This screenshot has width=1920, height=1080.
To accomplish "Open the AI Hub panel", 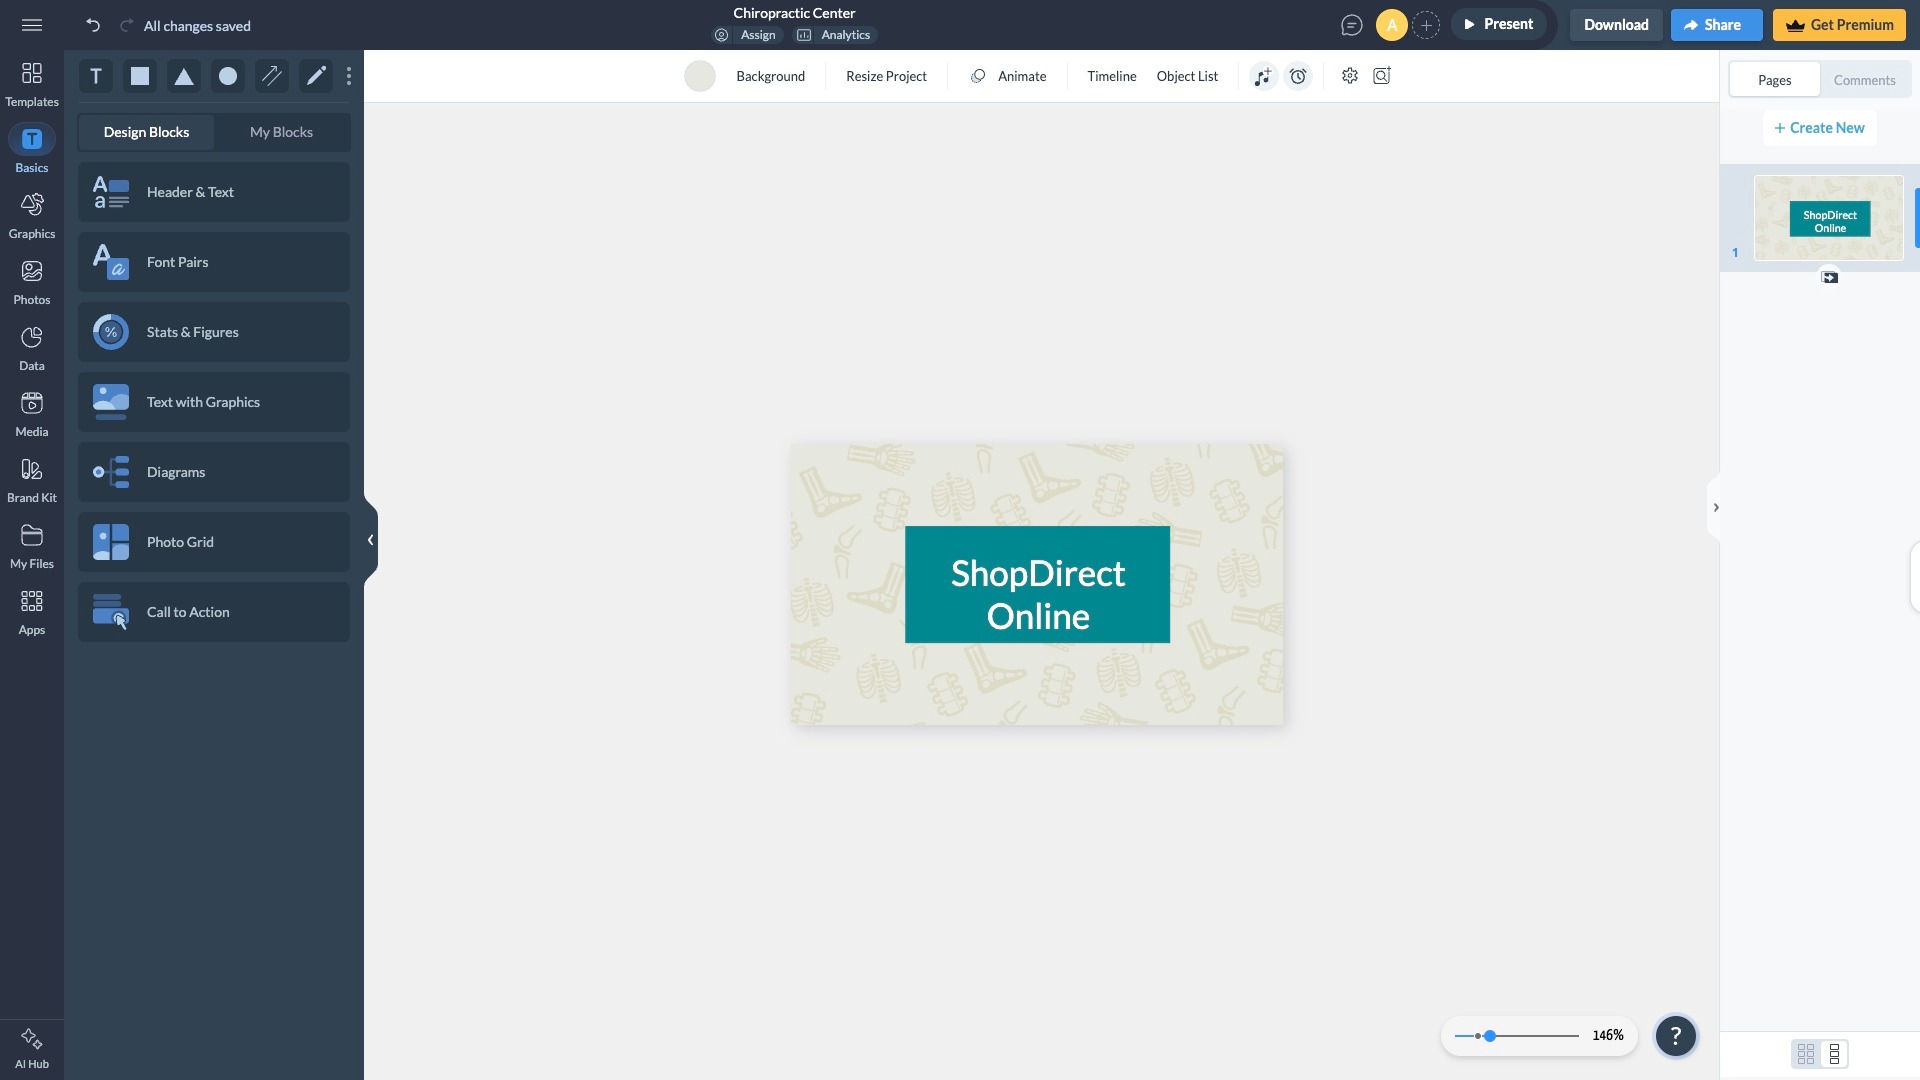I will point(32,1049).
